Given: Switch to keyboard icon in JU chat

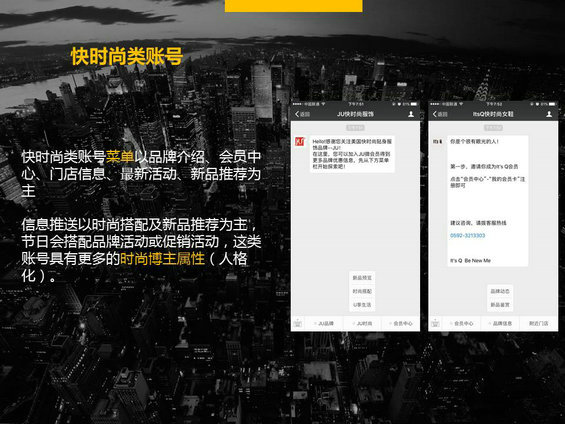Looking at the screenshot, I should click(298, 323).
